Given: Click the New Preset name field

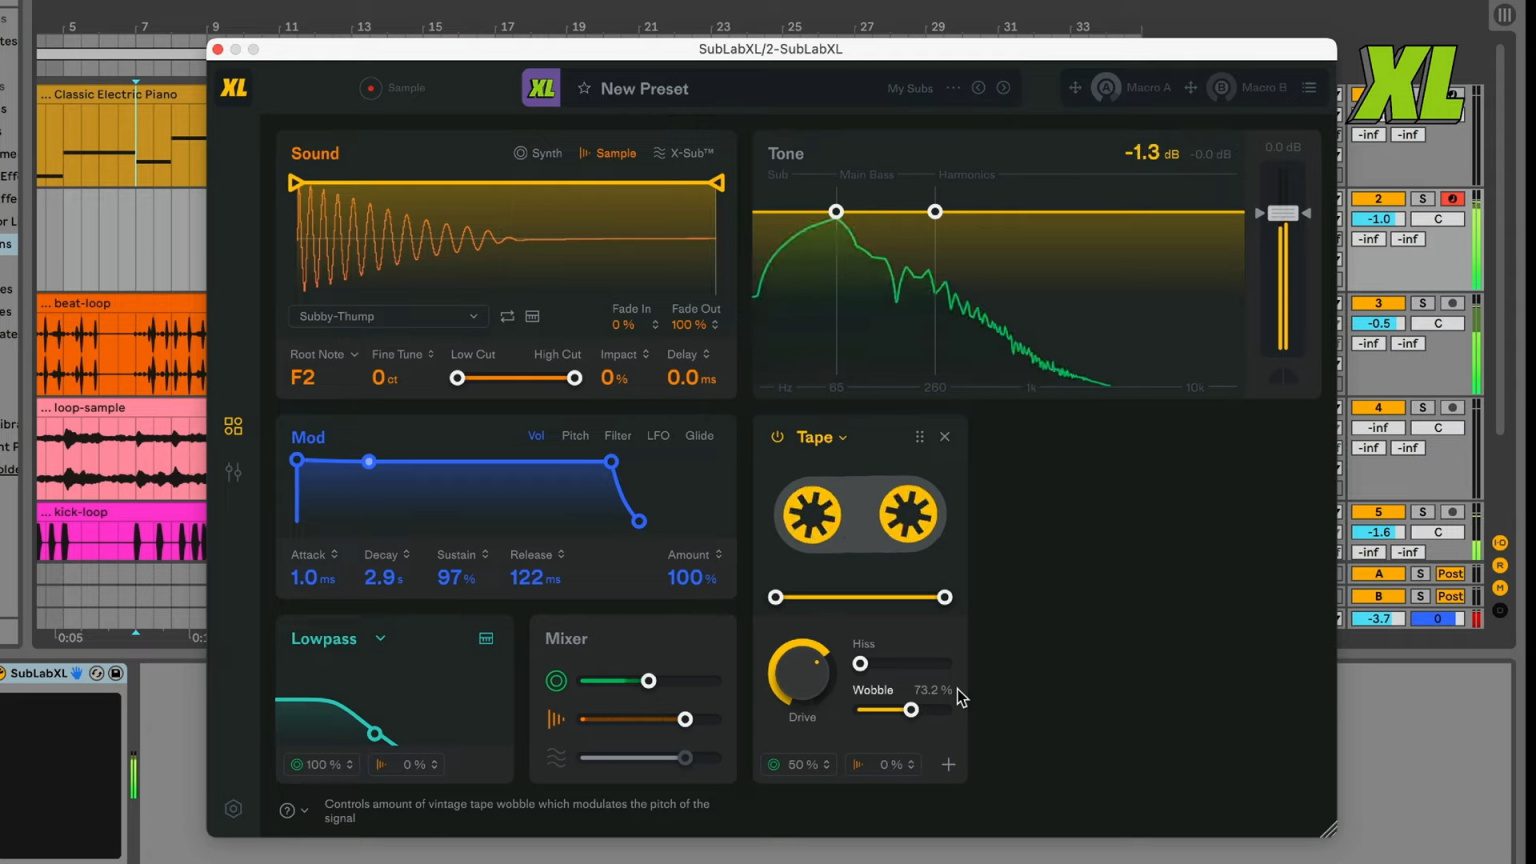Looking at the screenshot, I should click(x=644, y=88).
